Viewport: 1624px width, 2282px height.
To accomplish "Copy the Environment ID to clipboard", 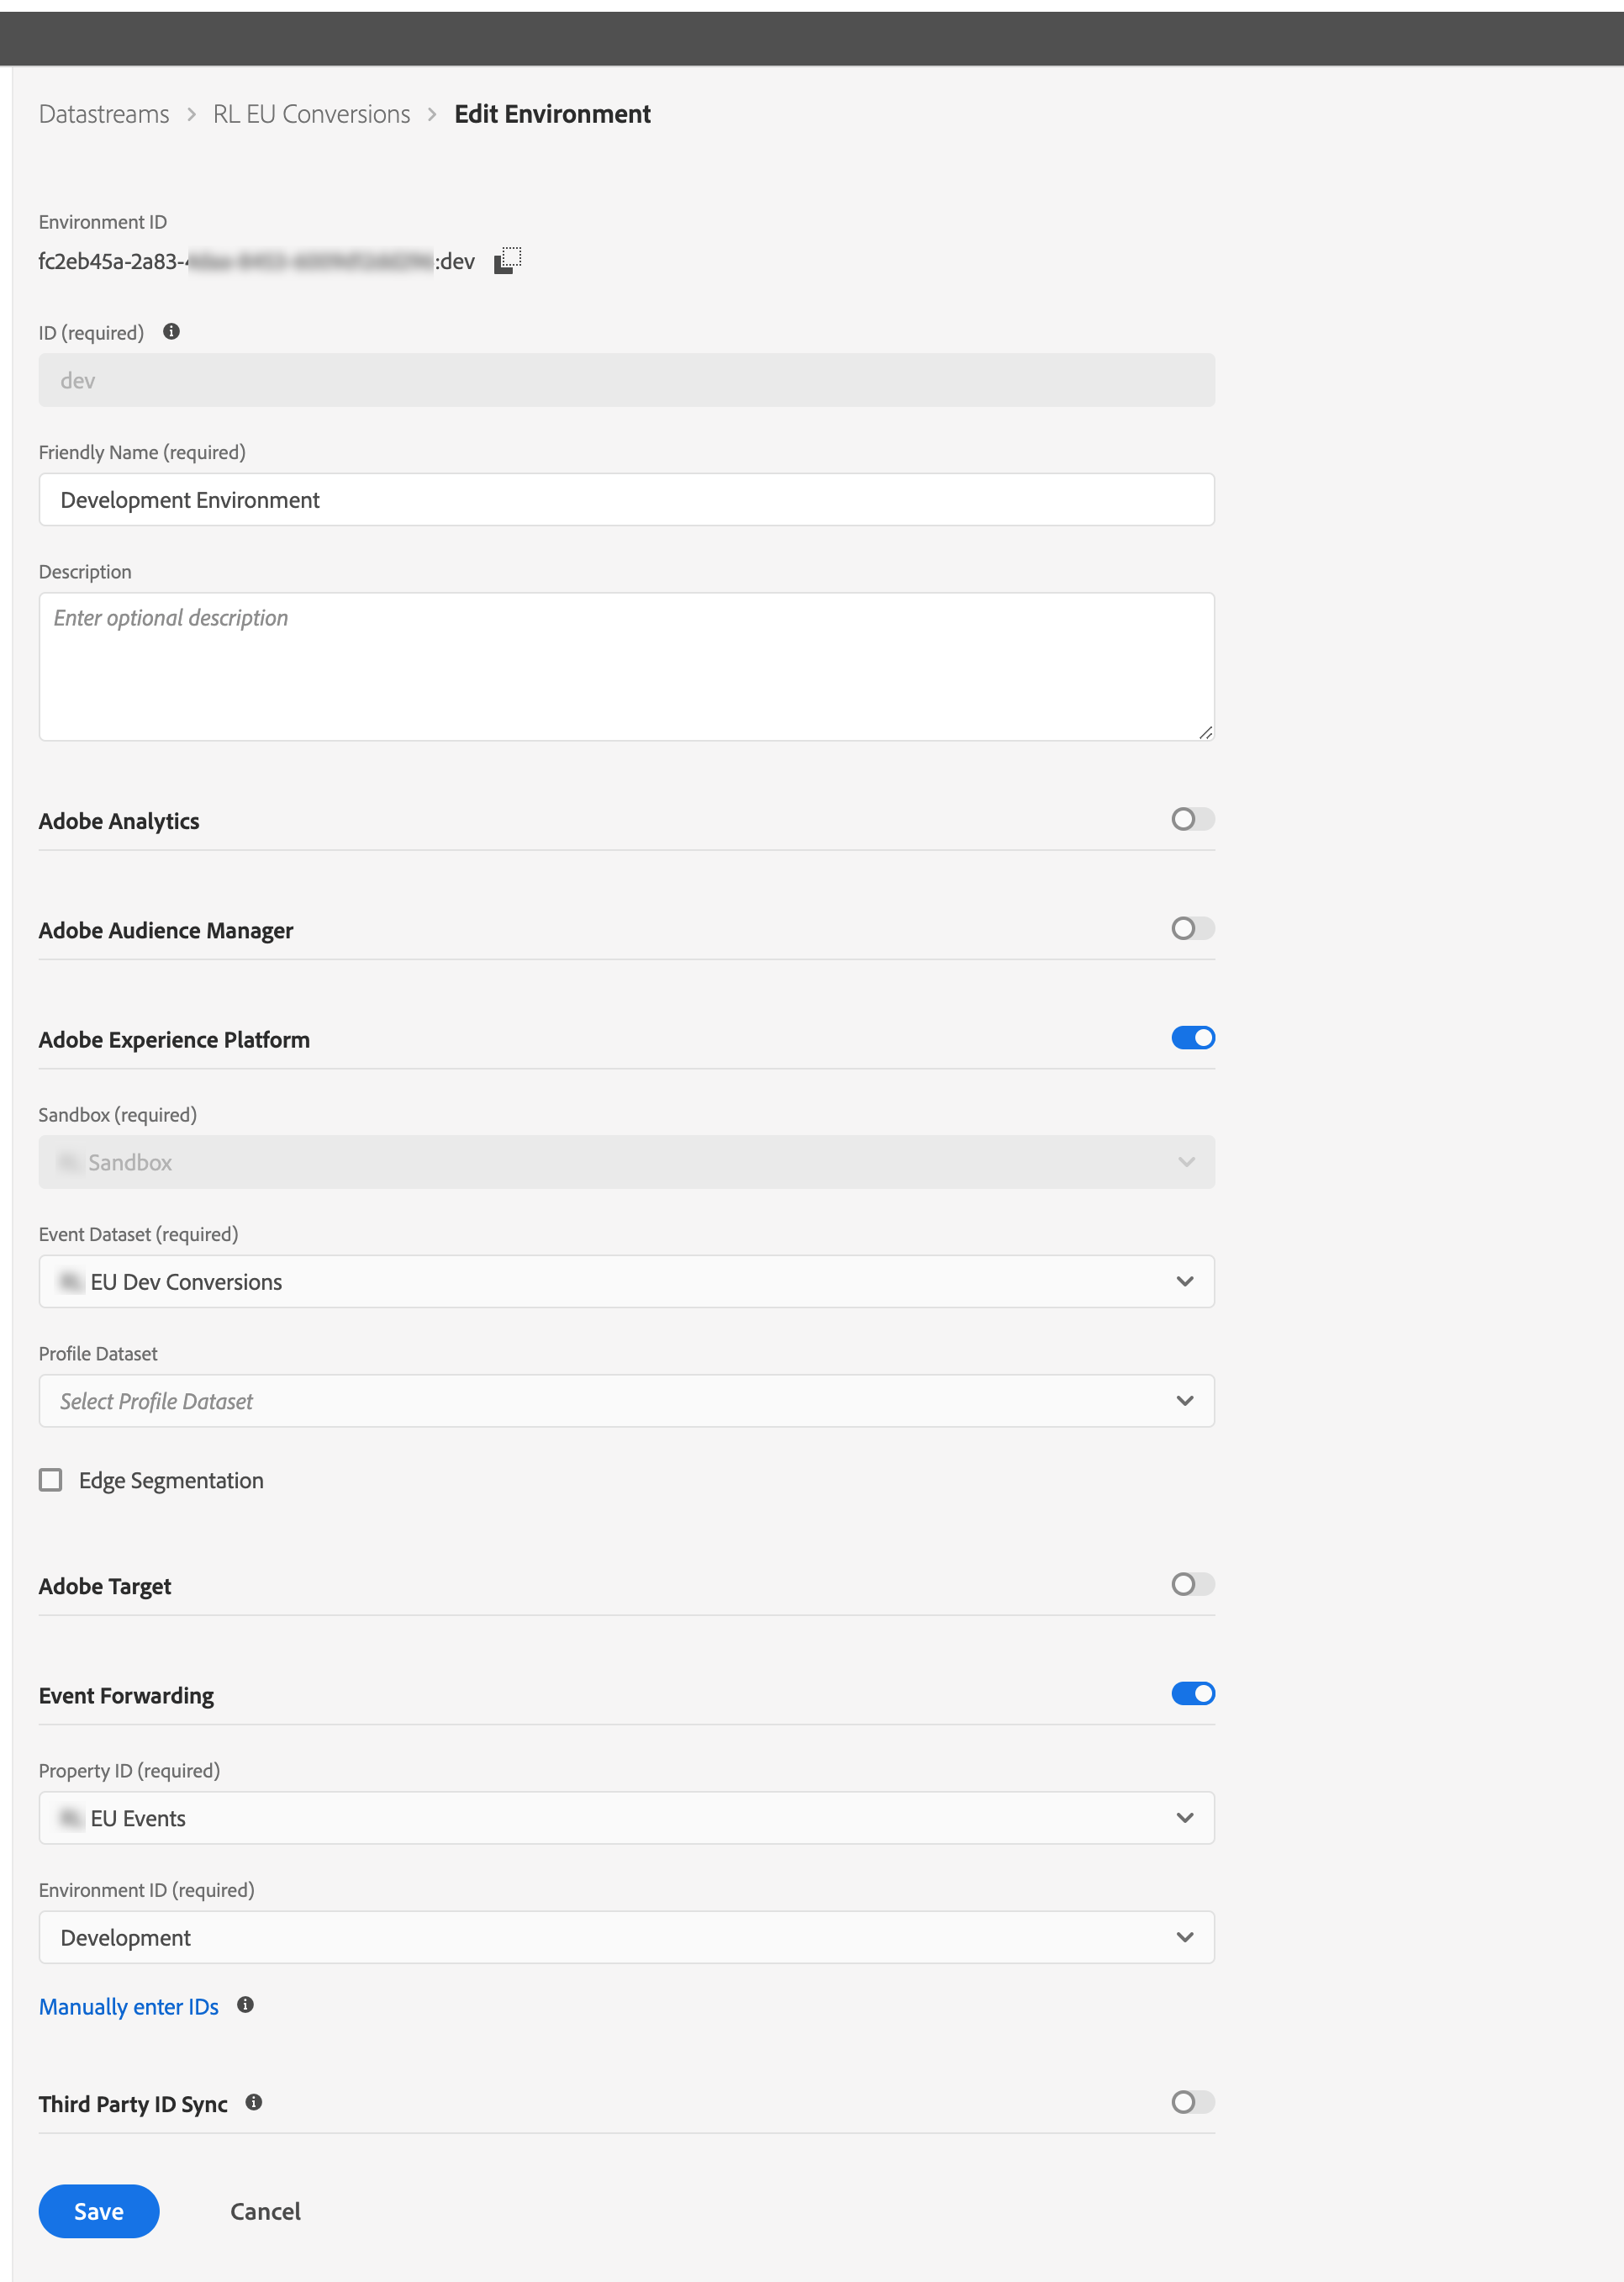I will (508, 261).
